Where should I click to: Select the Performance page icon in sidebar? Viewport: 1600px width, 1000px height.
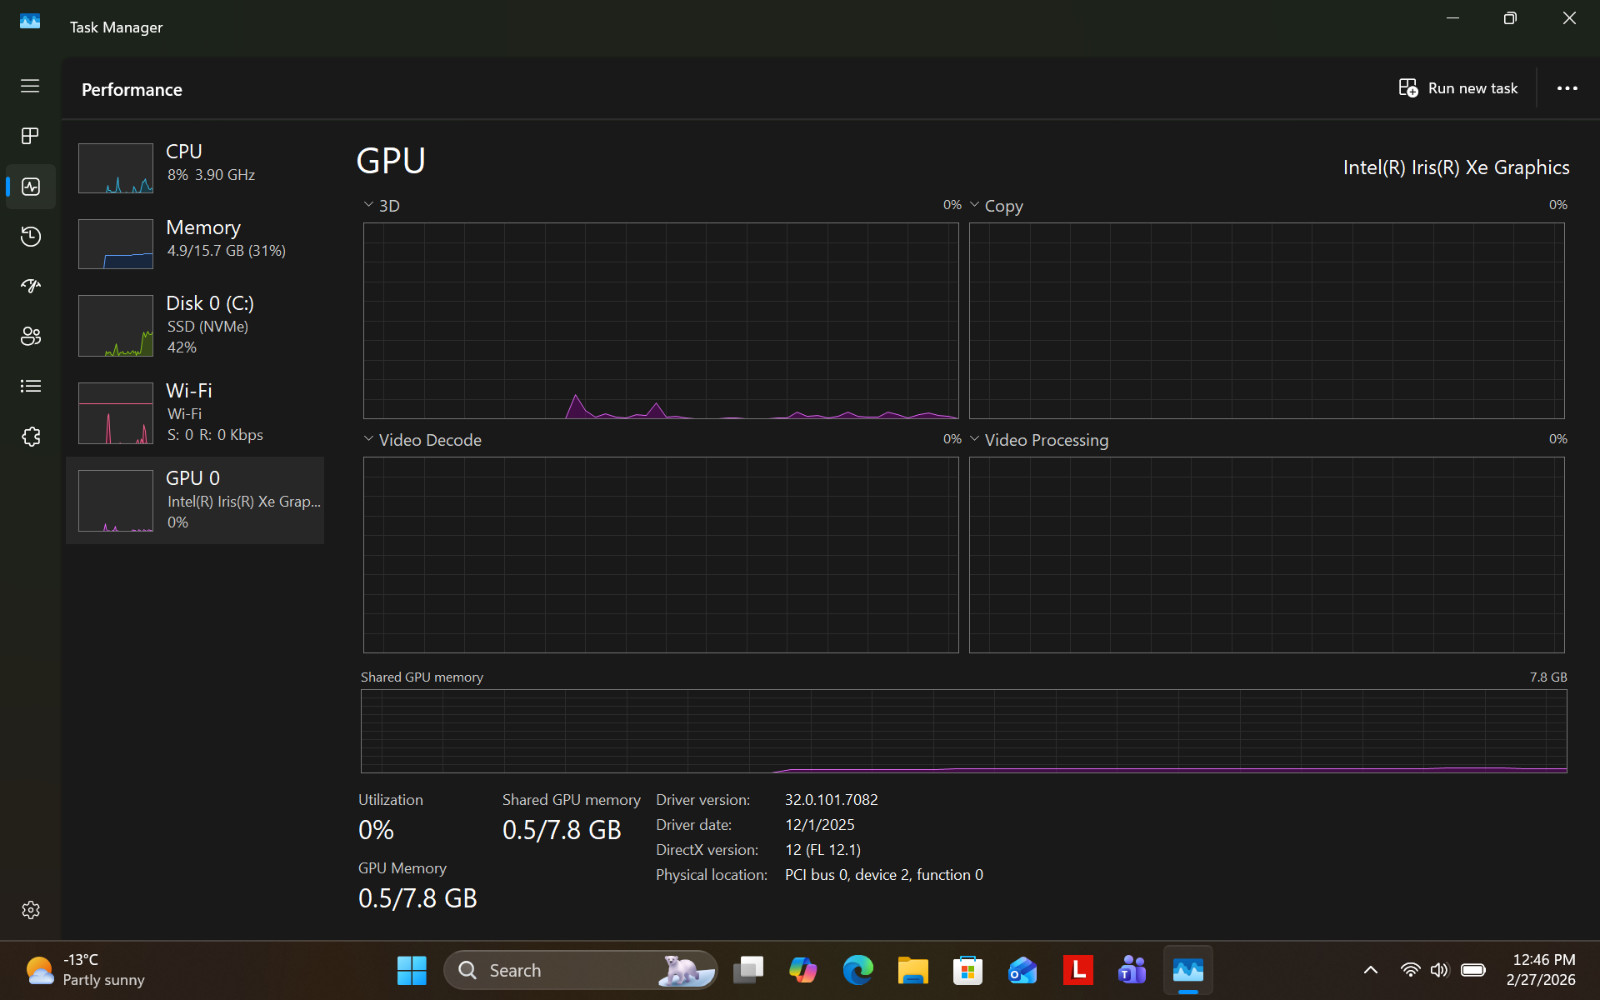coord(30,187)
